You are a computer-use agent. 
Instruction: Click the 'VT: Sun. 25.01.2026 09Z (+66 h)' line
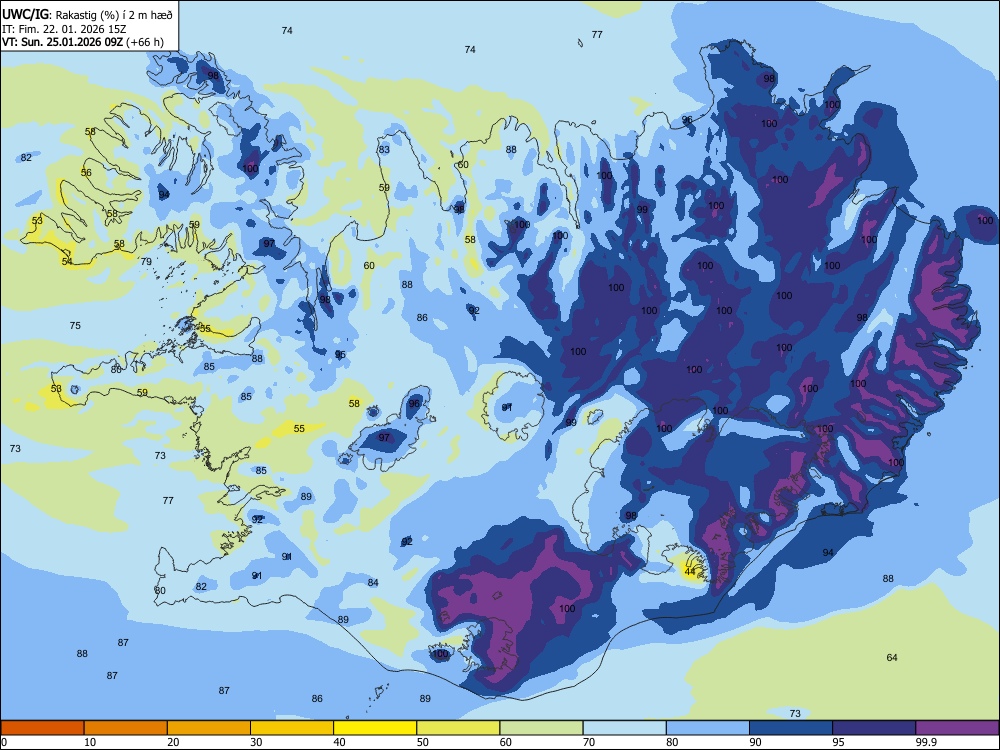83,42
